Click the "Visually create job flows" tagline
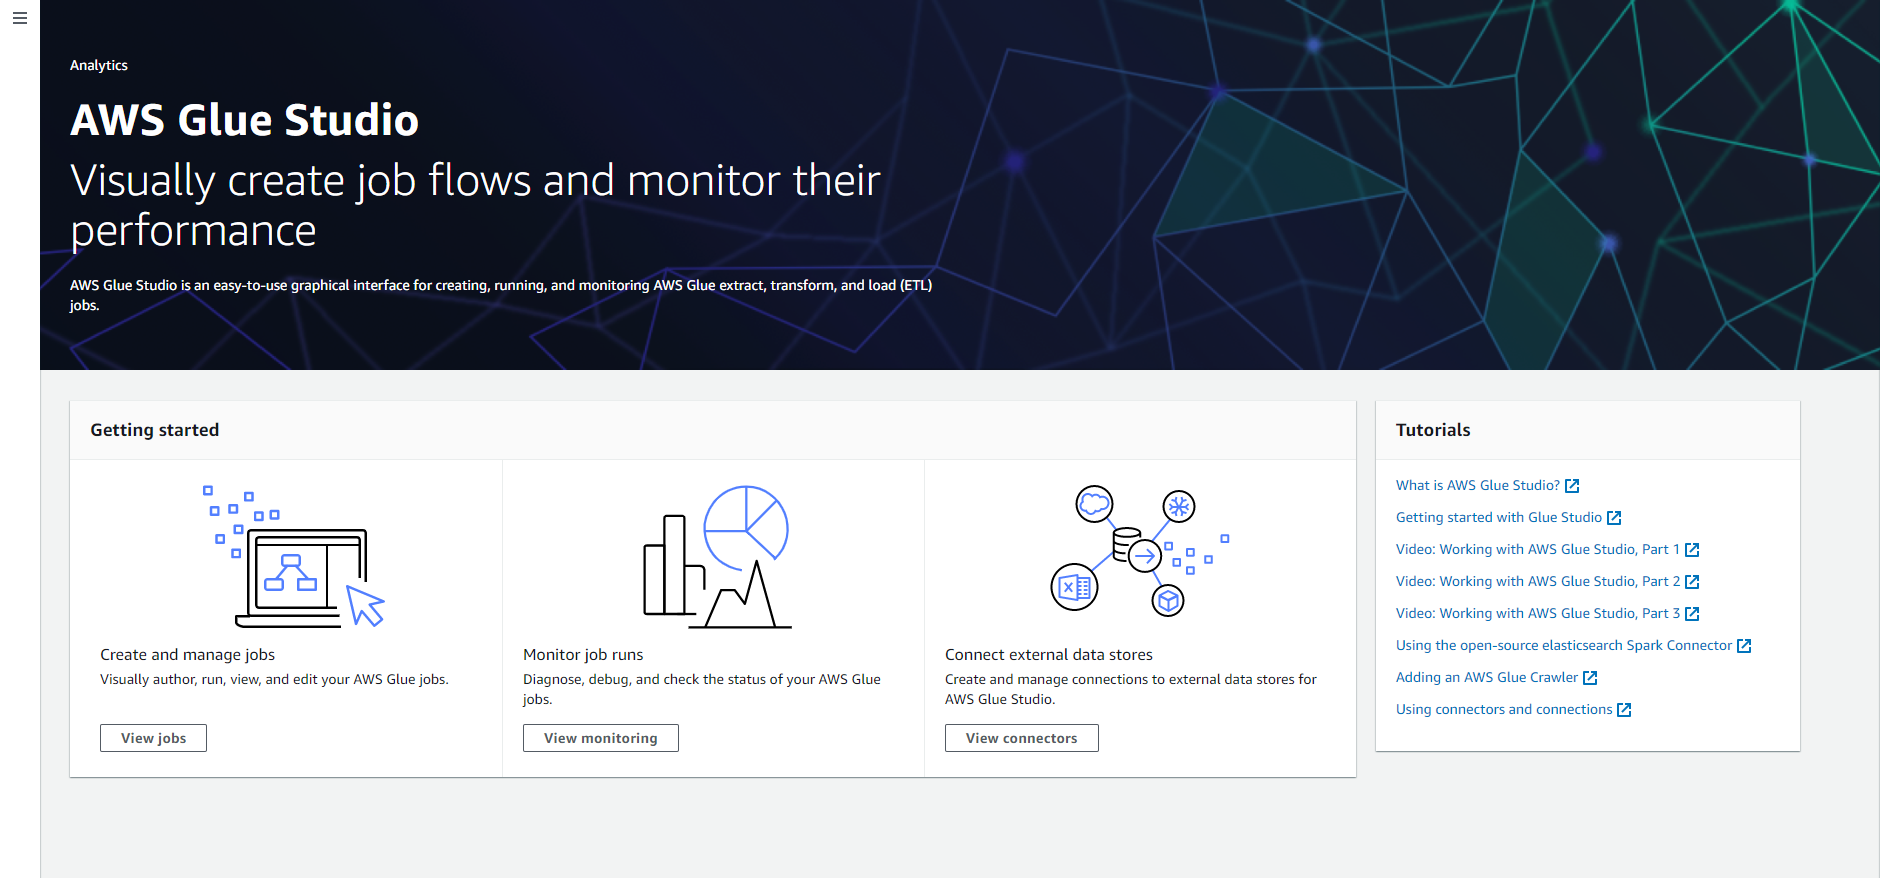The image size is (1881, 878). click(475, 205)
